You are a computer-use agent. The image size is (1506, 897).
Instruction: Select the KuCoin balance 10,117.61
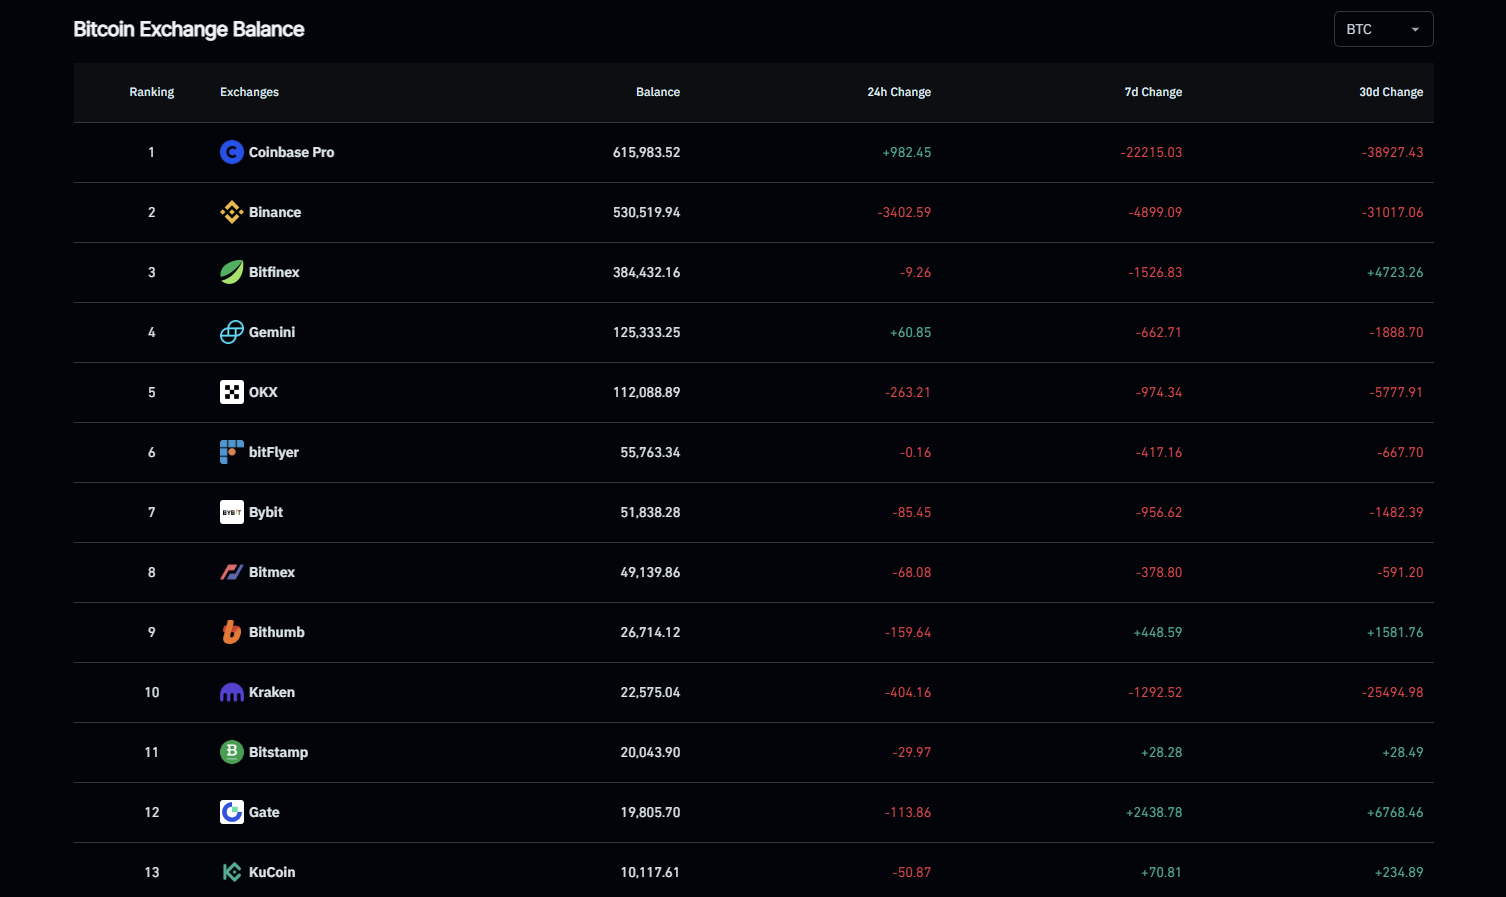click(x=650, y=872)
